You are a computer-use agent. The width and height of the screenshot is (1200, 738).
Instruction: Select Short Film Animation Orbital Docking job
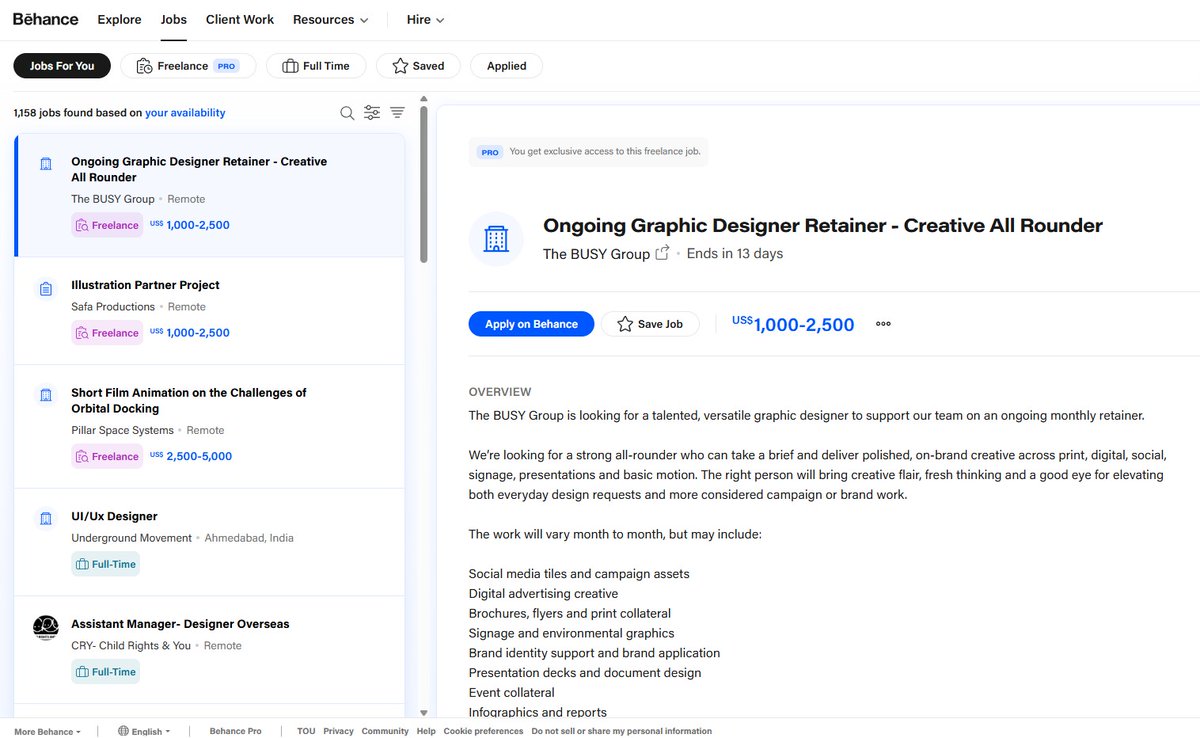(189, 400)
